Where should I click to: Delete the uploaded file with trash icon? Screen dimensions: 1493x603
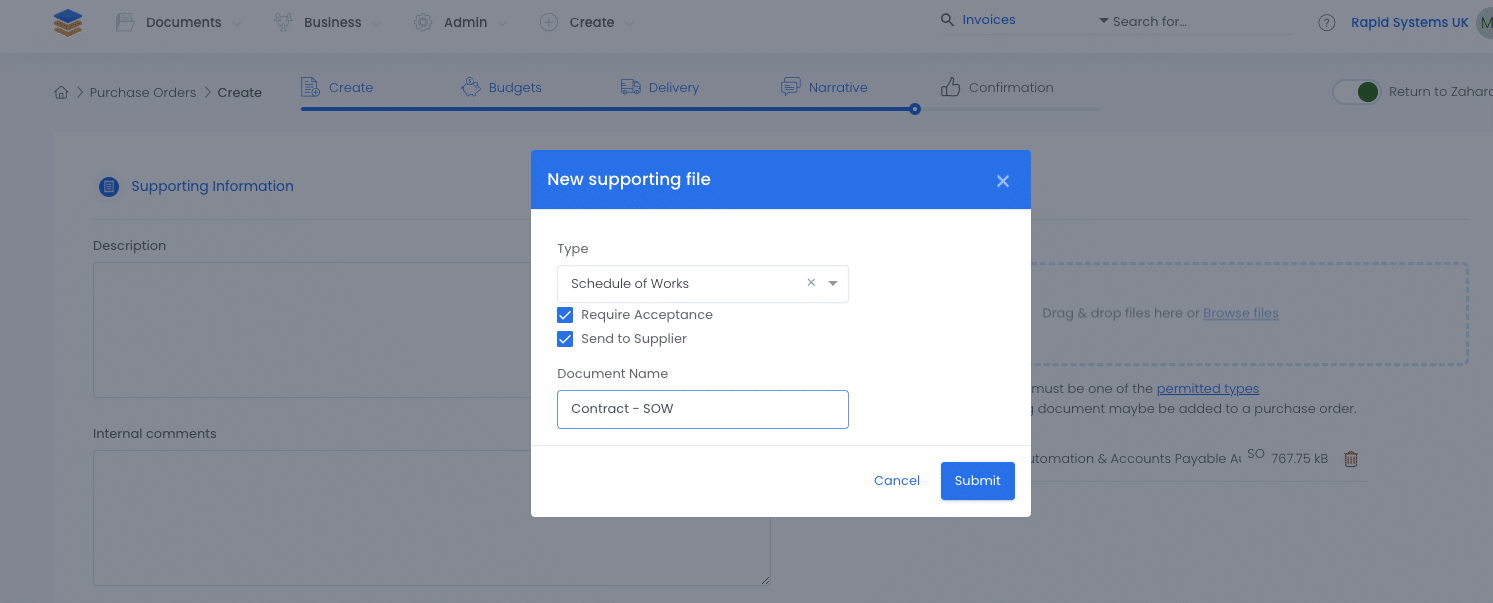coord(1351,459)
